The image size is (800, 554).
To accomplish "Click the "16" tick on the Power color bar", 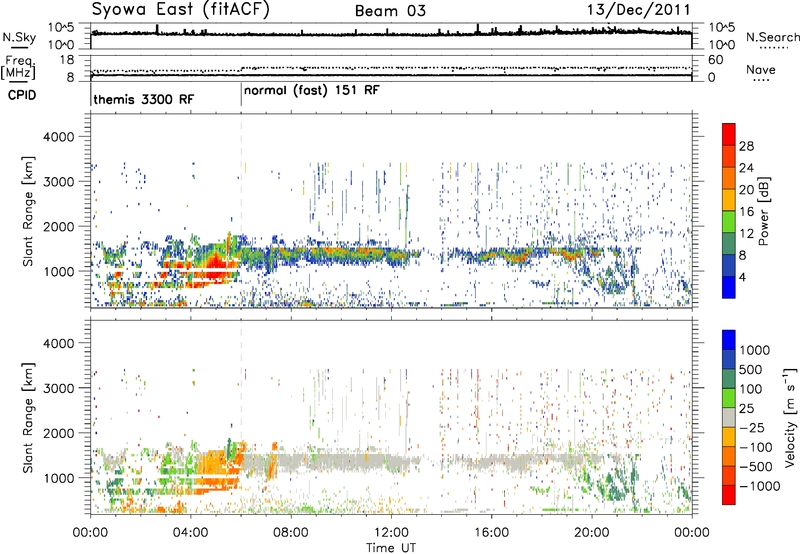I will pyautogui.click(x=746, y=212).
